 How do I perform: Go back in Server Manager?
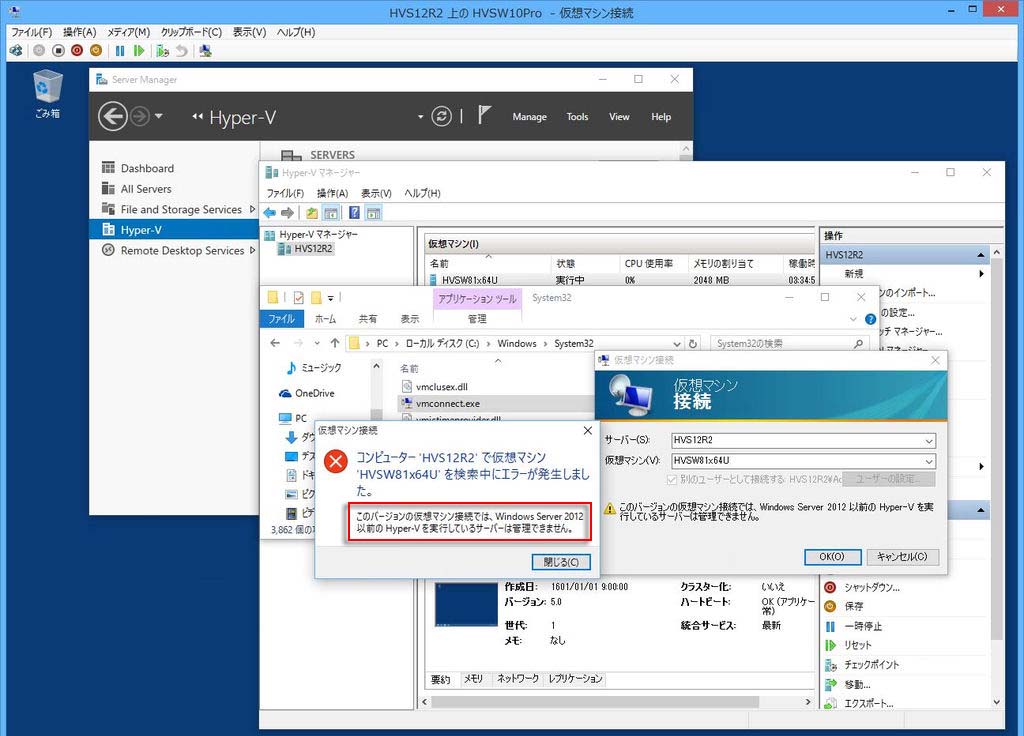(112, 117)
